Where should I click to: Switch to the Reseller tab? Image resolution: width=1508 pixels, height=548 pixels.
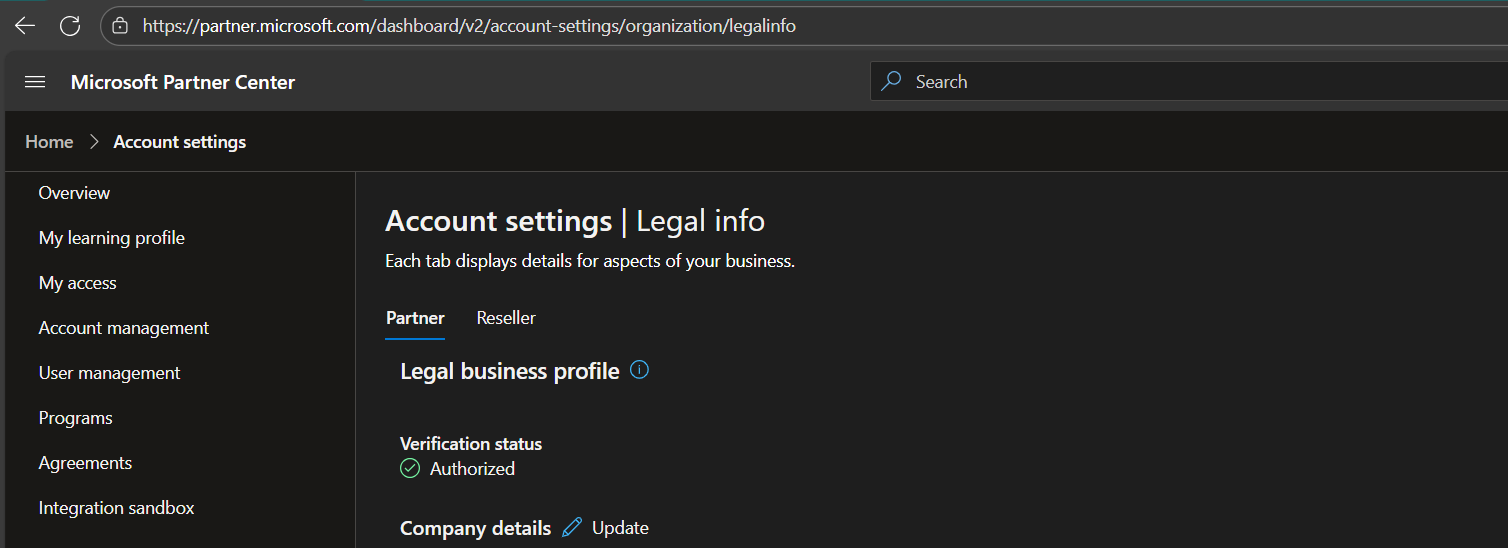point(506,318)
